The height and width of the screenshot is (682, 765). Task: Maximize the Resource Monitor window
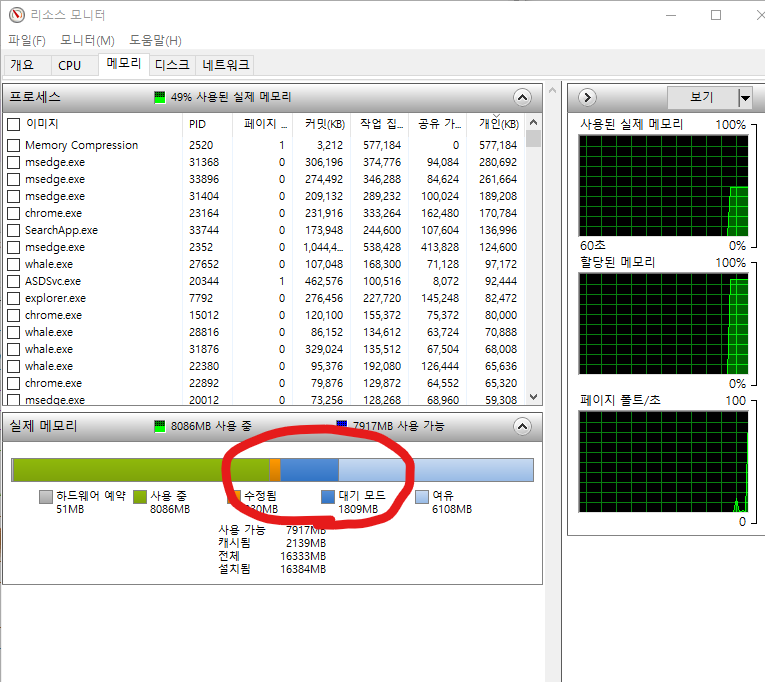click(x=716, y=15)
